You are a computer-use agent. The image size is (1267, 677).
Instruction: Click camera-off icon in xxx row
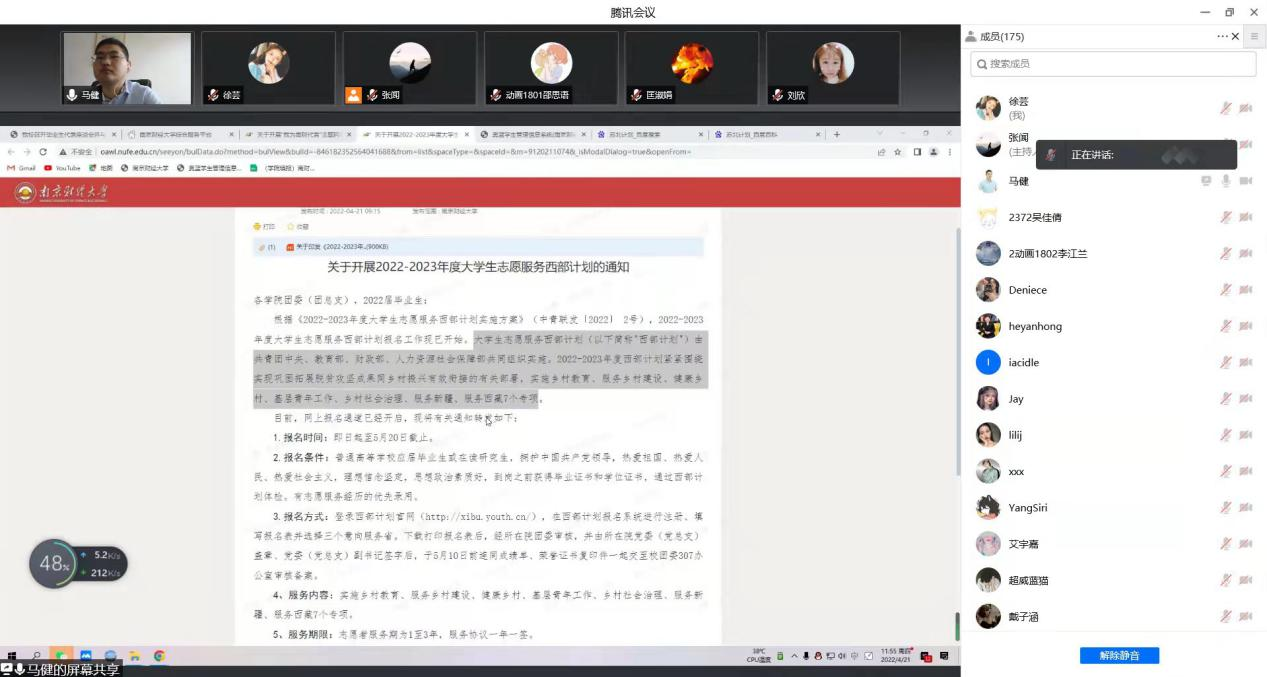click(1246, 471)
